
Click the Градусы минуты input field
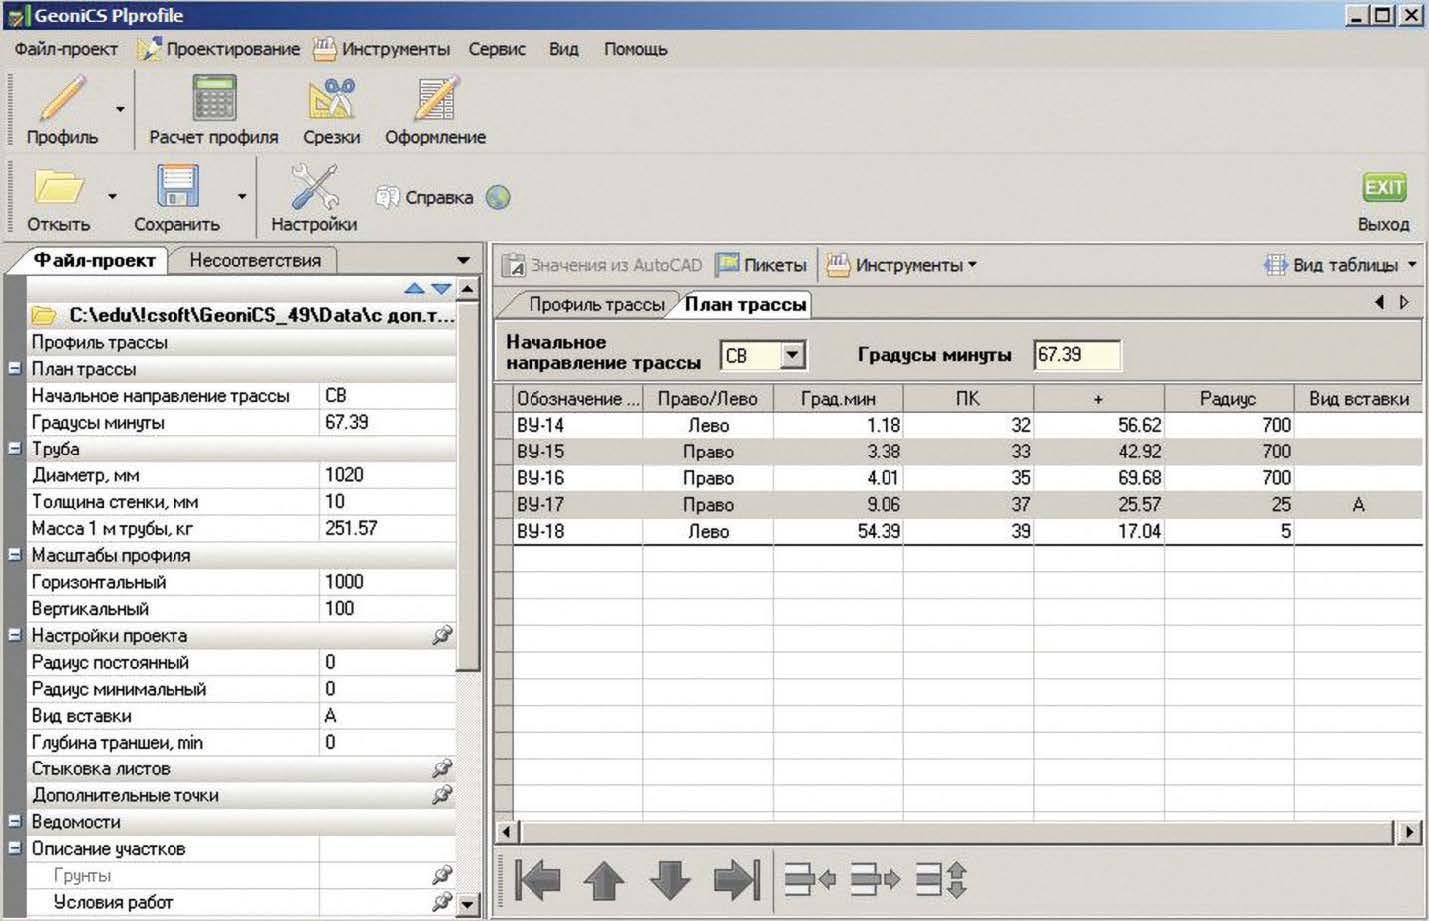click(1076, 355)
